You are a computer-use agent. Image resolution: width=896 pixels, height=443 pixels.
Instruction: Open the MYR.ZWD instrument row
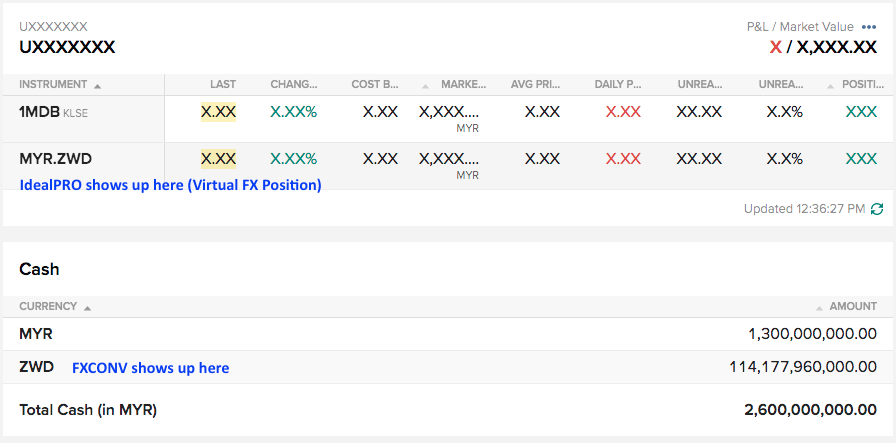coord(448,166)
